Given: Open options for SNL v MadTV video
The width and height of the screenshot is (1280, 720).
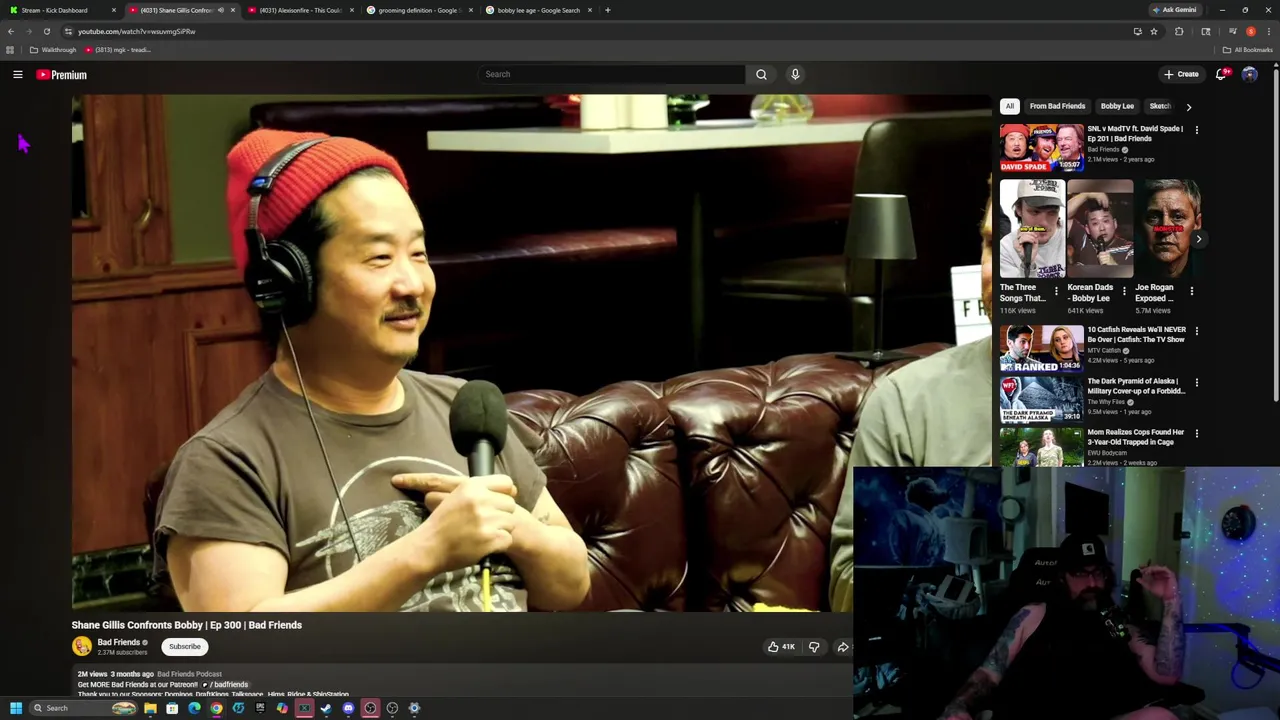Looking at the screenshot, I should pos(1196,129).
